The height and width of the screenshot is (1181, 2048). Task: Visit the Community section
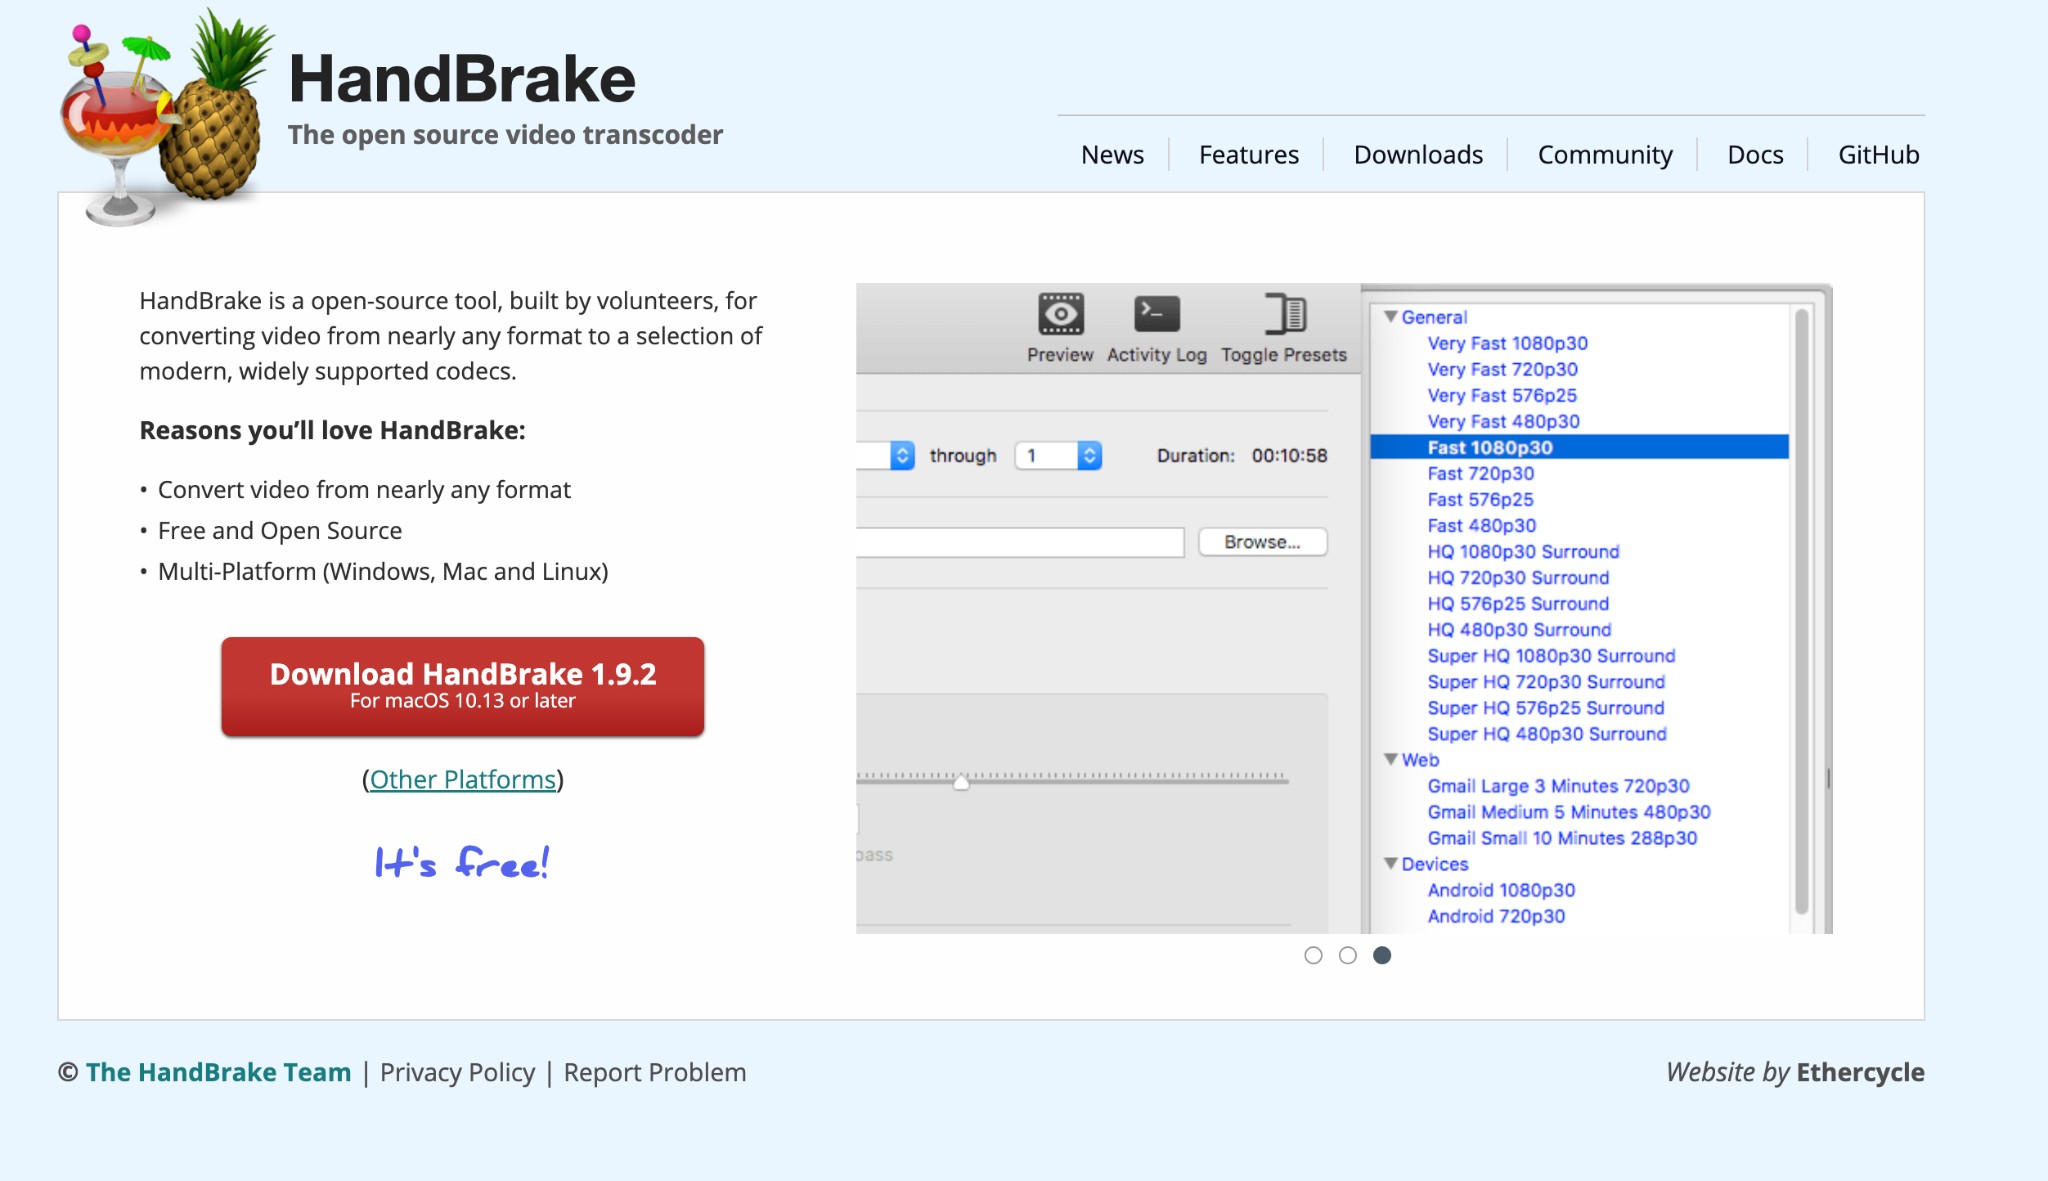pyautogui.click(x=1605, y=155)
